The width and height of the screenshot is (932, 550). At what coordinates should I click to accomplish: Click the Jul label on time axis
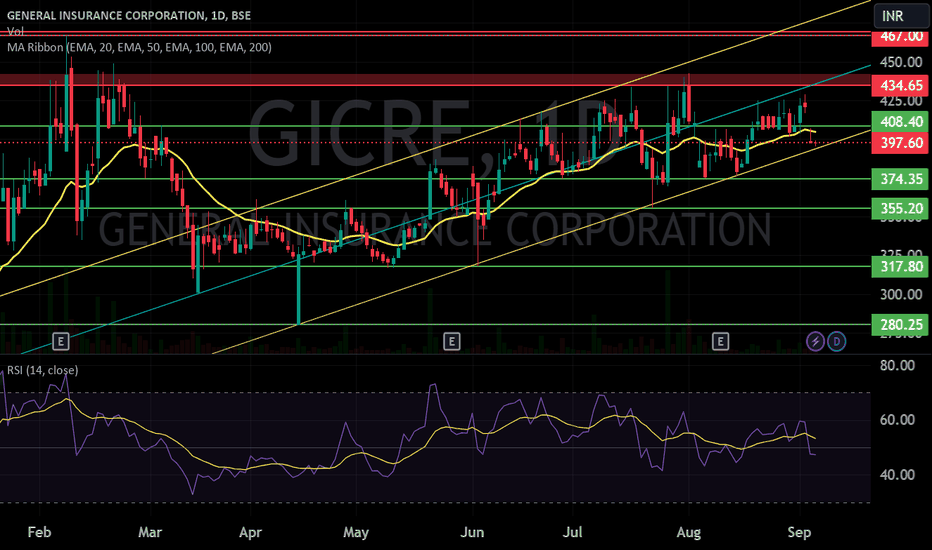(x=572, y=532)
